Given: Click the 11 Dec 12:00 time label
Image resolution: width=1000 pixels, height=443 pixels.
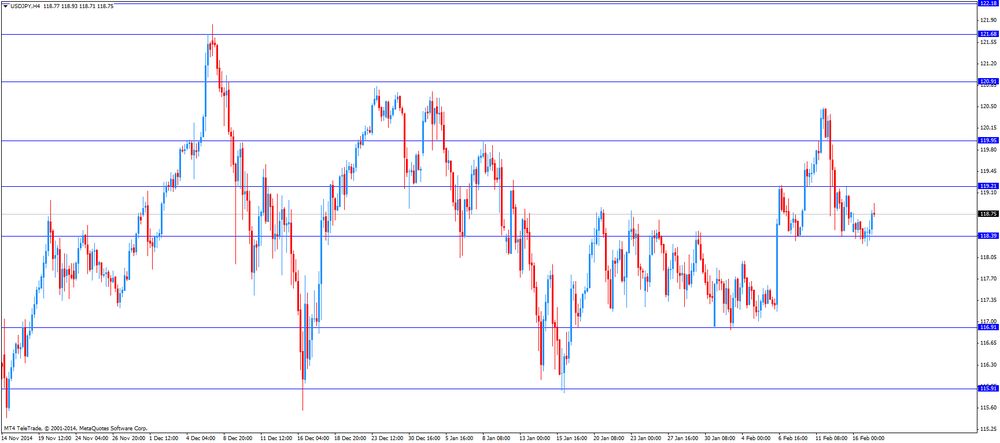Looking at the screenshot, I should click(x=277, y=439).
